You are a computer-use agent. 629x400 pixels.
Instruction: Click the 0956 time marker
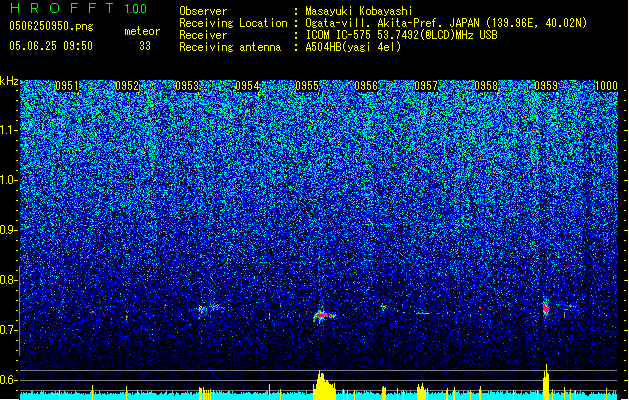[366, 86]
